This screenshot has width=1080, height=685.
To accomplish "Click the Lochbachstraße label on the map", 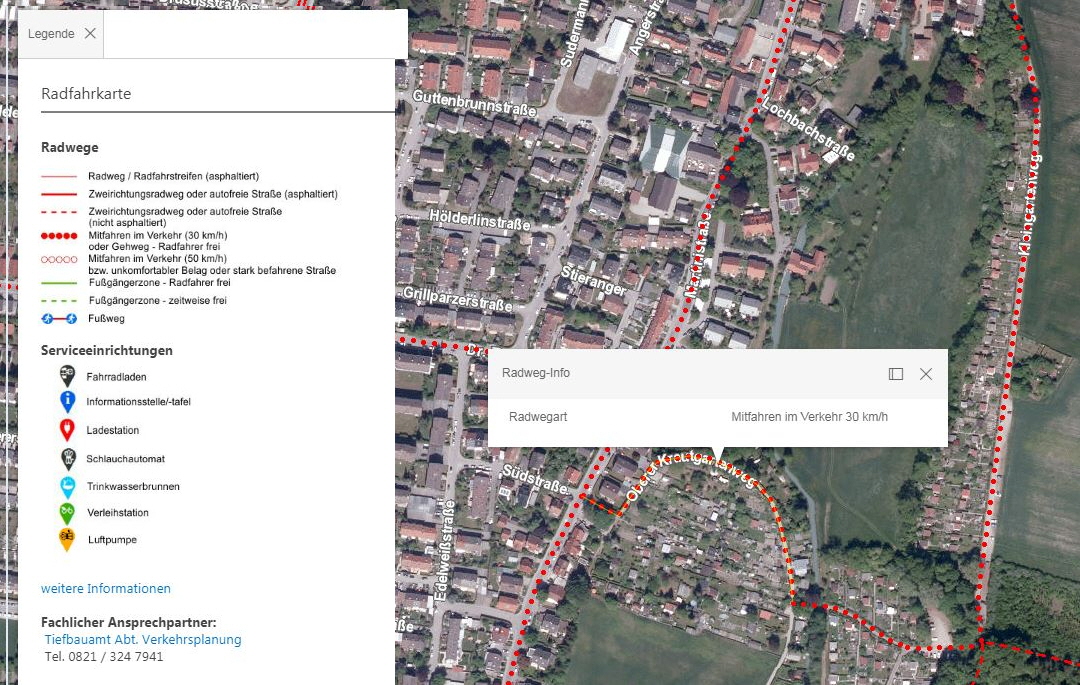I will tap(810, 130).
